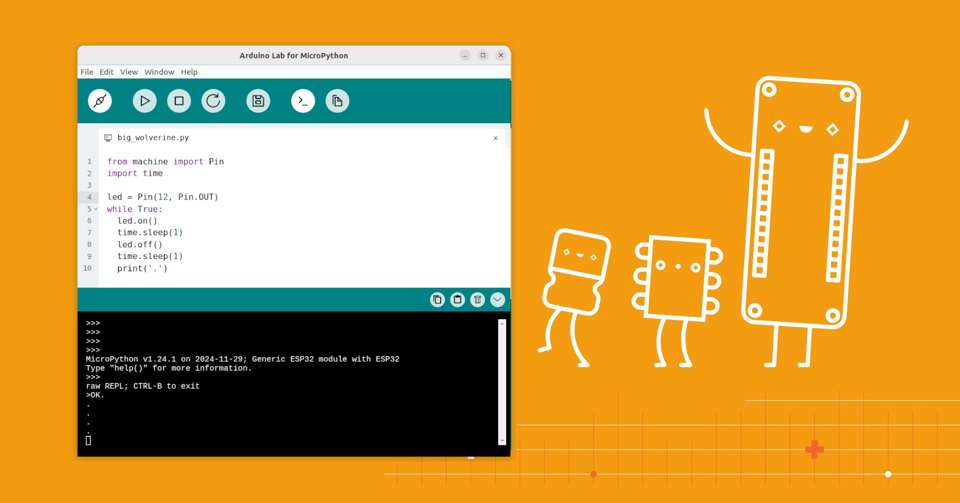The height and width of the screenshot is (503, 960).
Task: Copy terminal output icon
Action: (x=437, y=299)
